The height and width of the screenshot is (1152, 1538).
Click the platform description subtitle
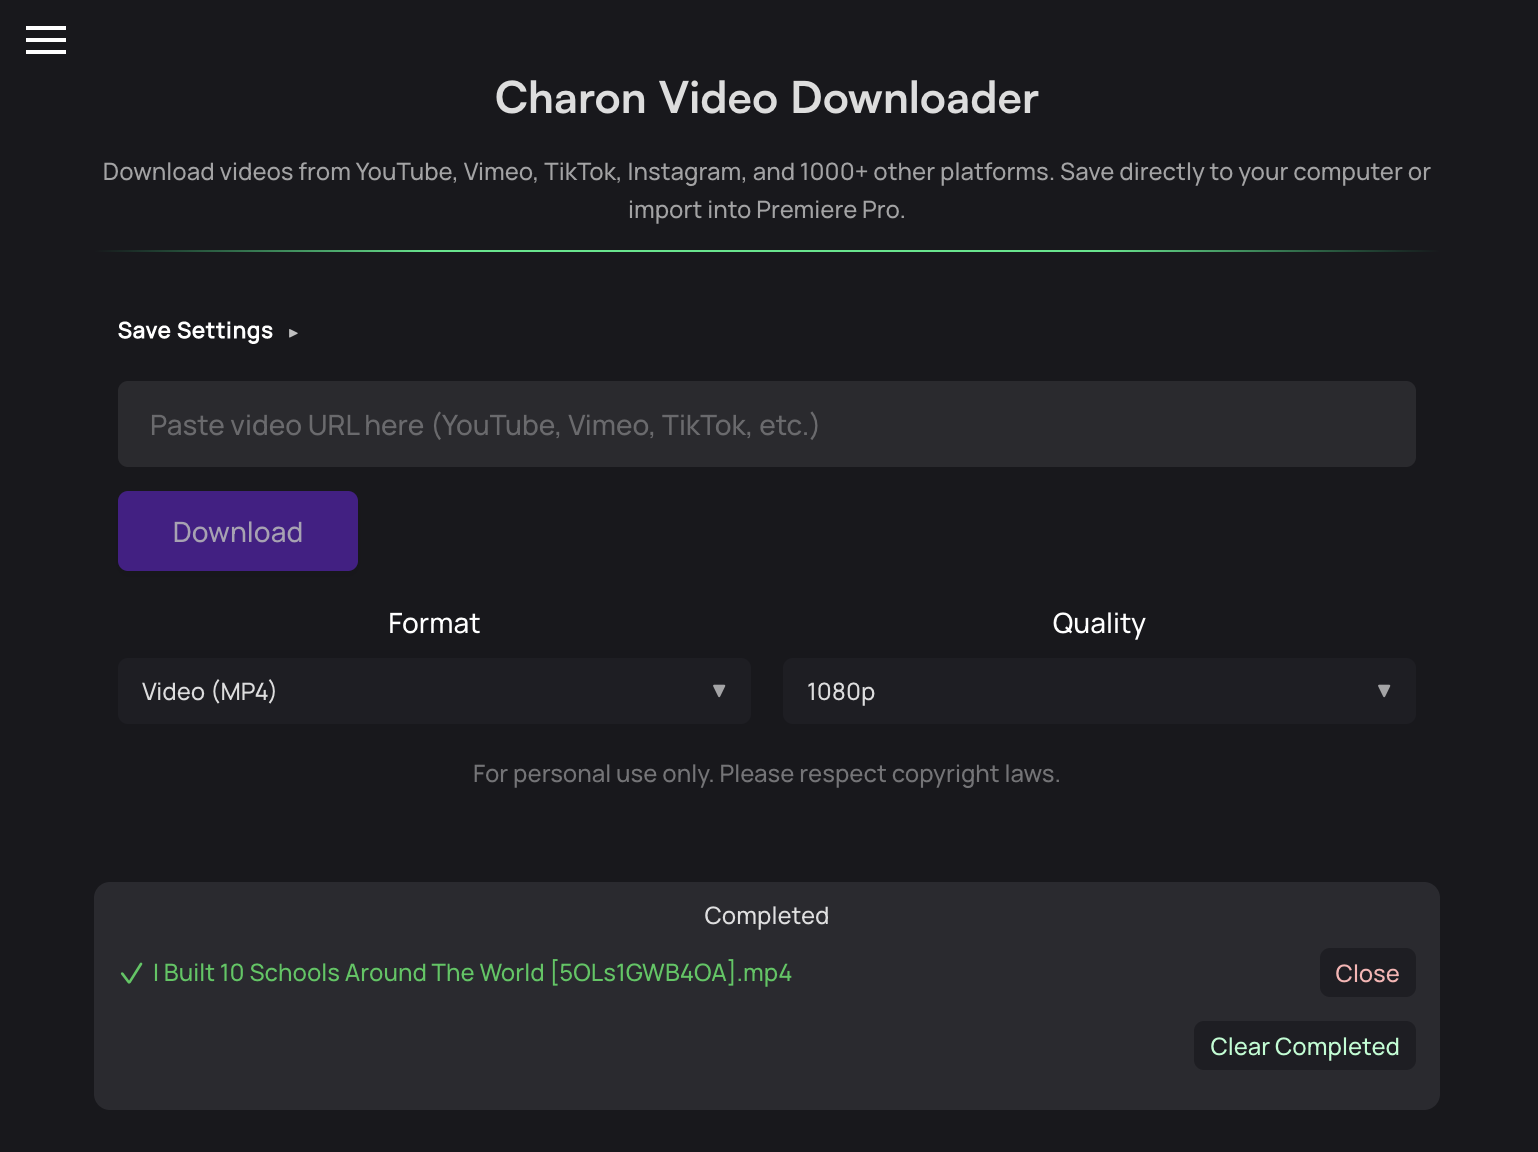(x=766, y=190)
